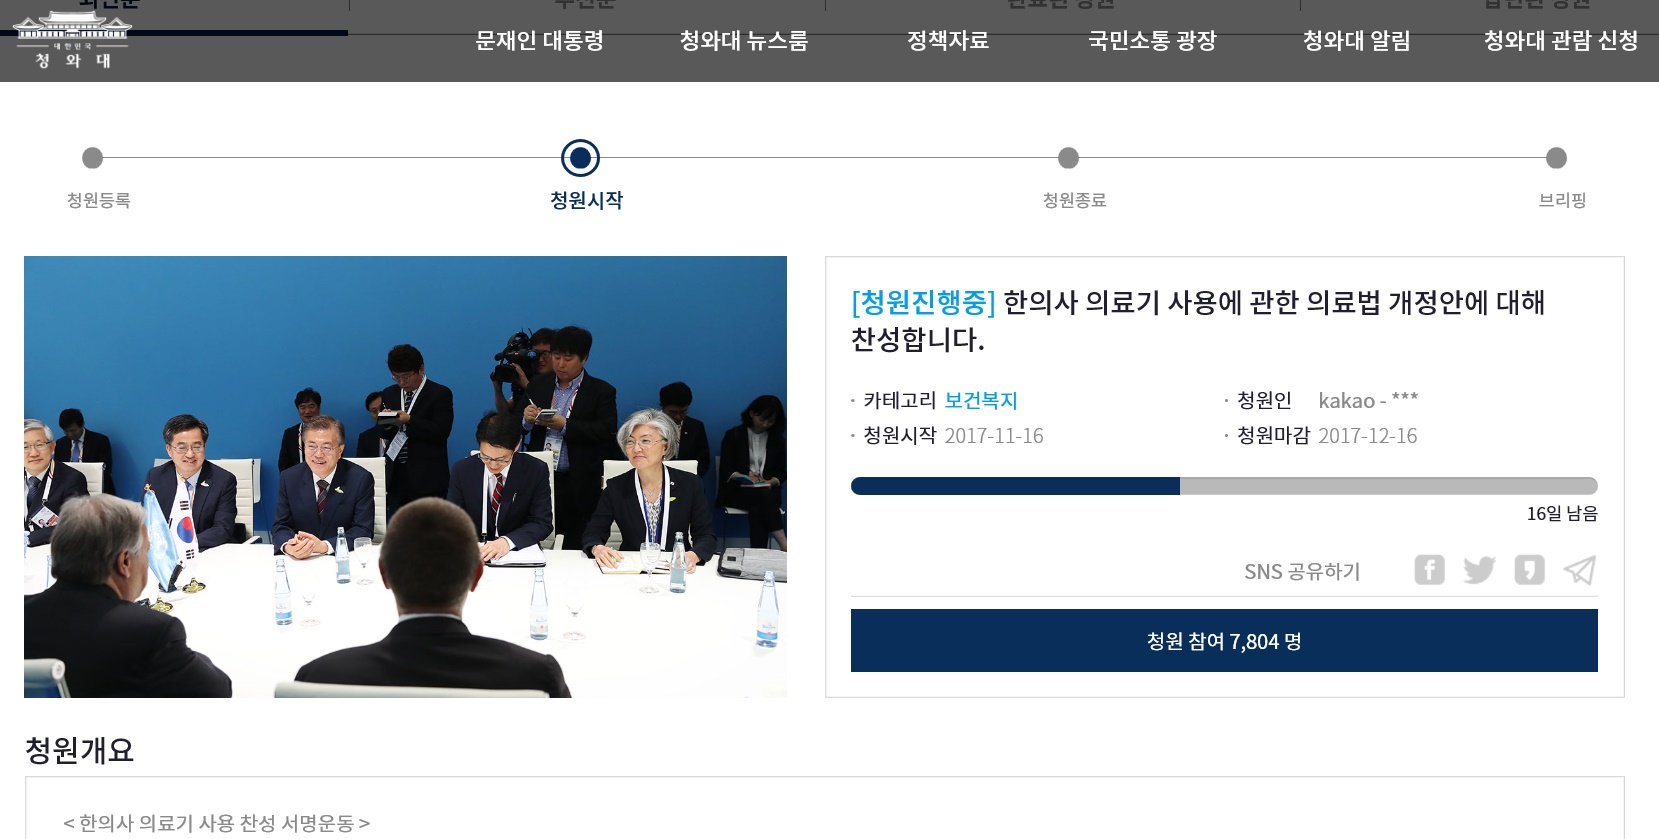Click the 청원 참여 7,804 명 button
Screen dimensions: 1659x839
1224,641
